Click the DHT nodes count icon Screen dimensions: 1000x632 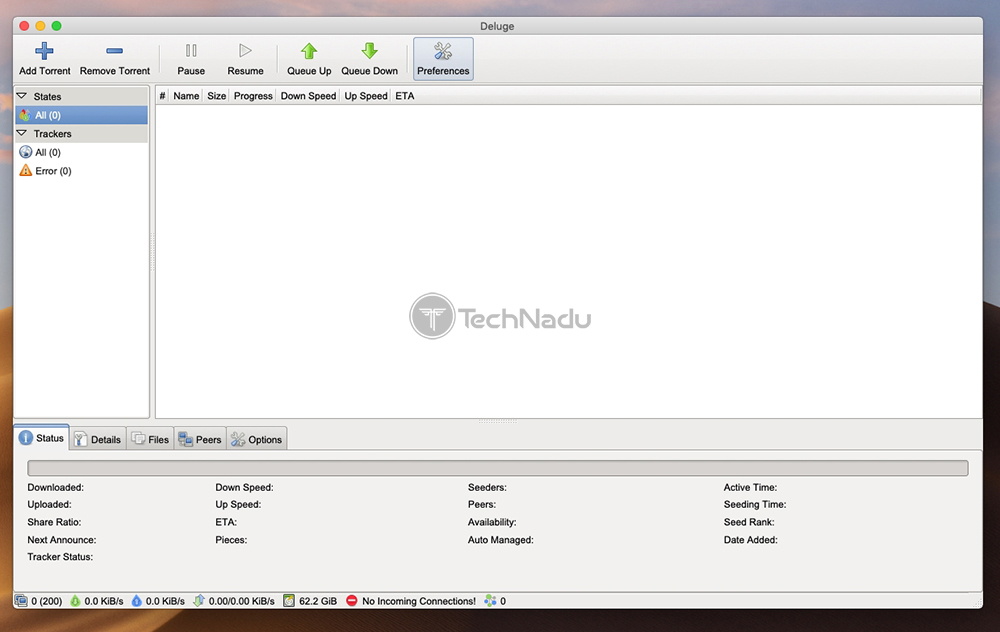coord(490,601)
